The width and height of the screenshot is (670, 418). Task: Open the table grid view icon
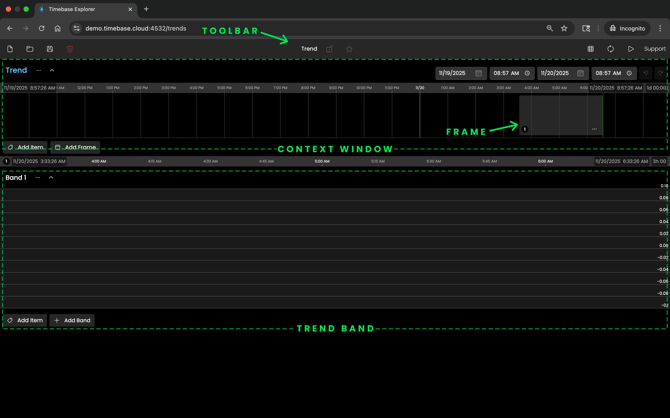pyautogui.click(x=591, y=49)
